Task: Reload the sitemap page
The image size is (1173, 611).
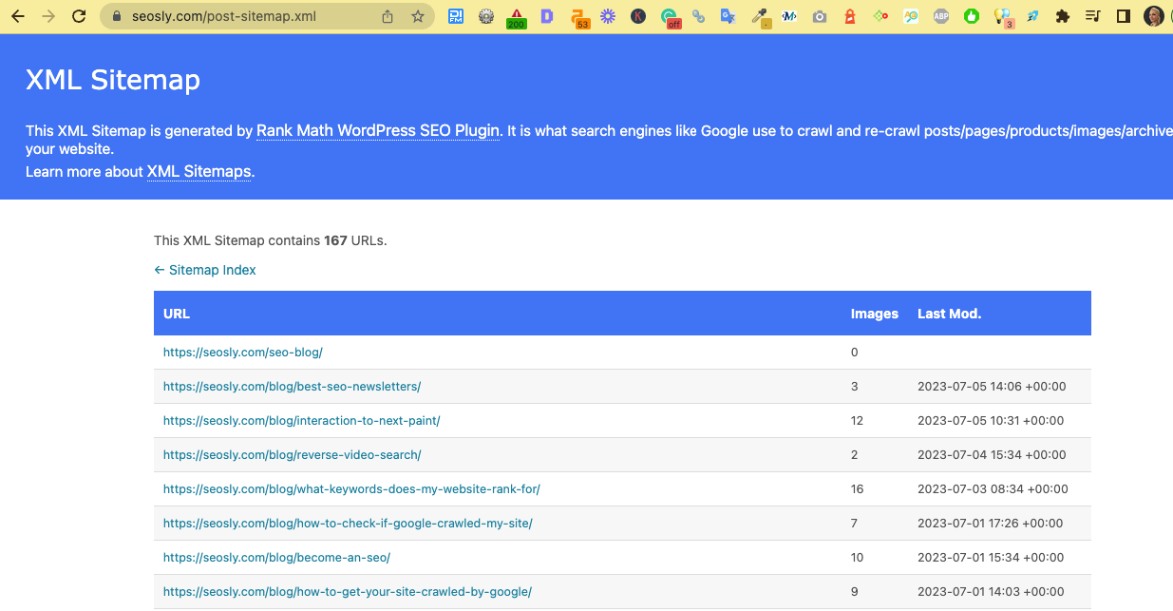Action: (79, 16)
